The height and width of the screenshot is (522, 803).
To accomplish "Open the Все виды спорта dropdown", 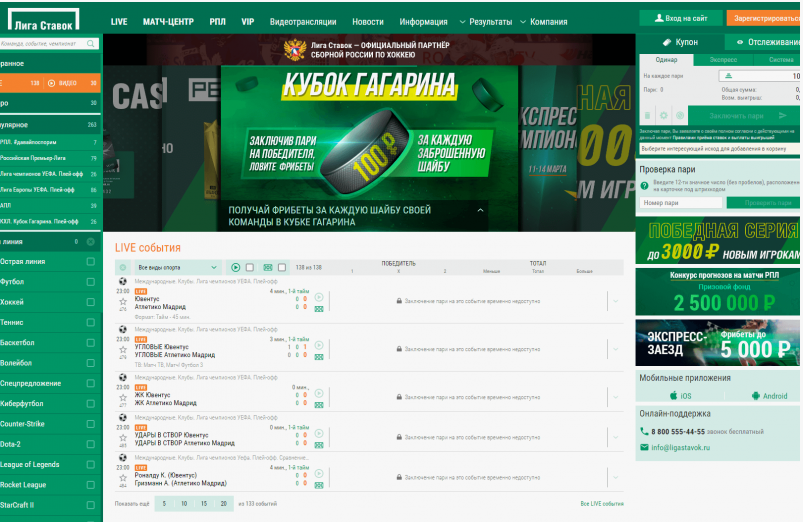I will tap(177, 267).
